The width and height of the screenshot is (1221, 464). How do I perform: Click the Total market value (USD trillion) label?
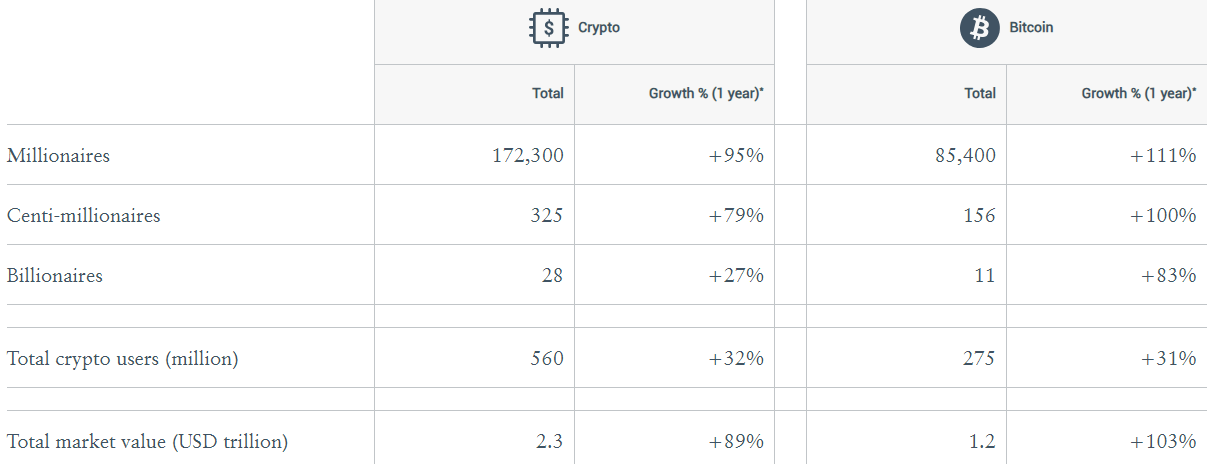147,441
